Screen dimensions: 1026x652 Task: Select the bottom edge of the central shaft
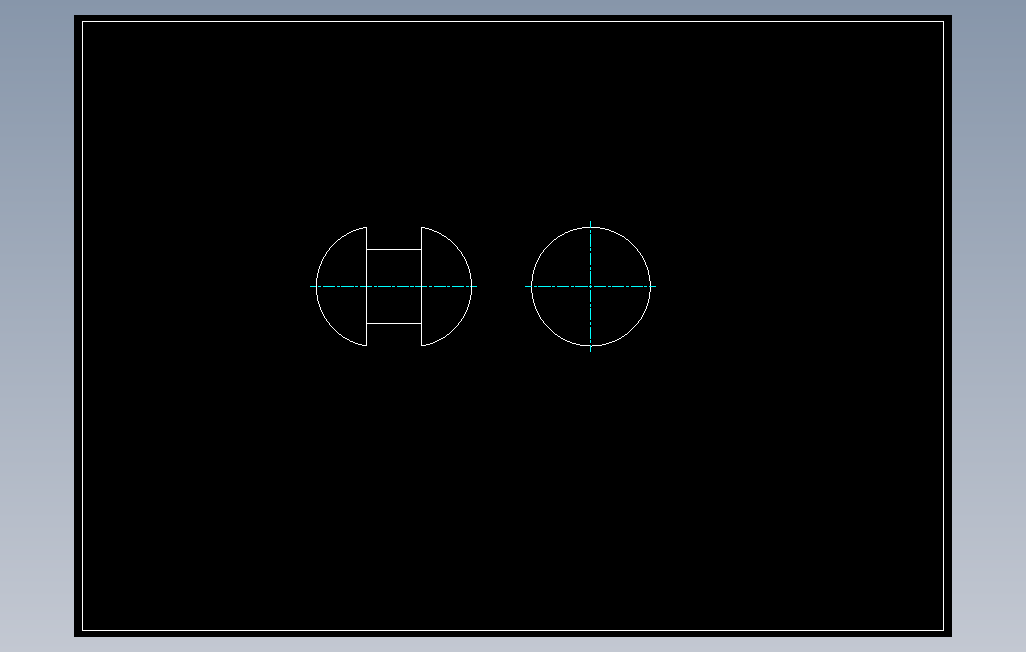point(394,323)
